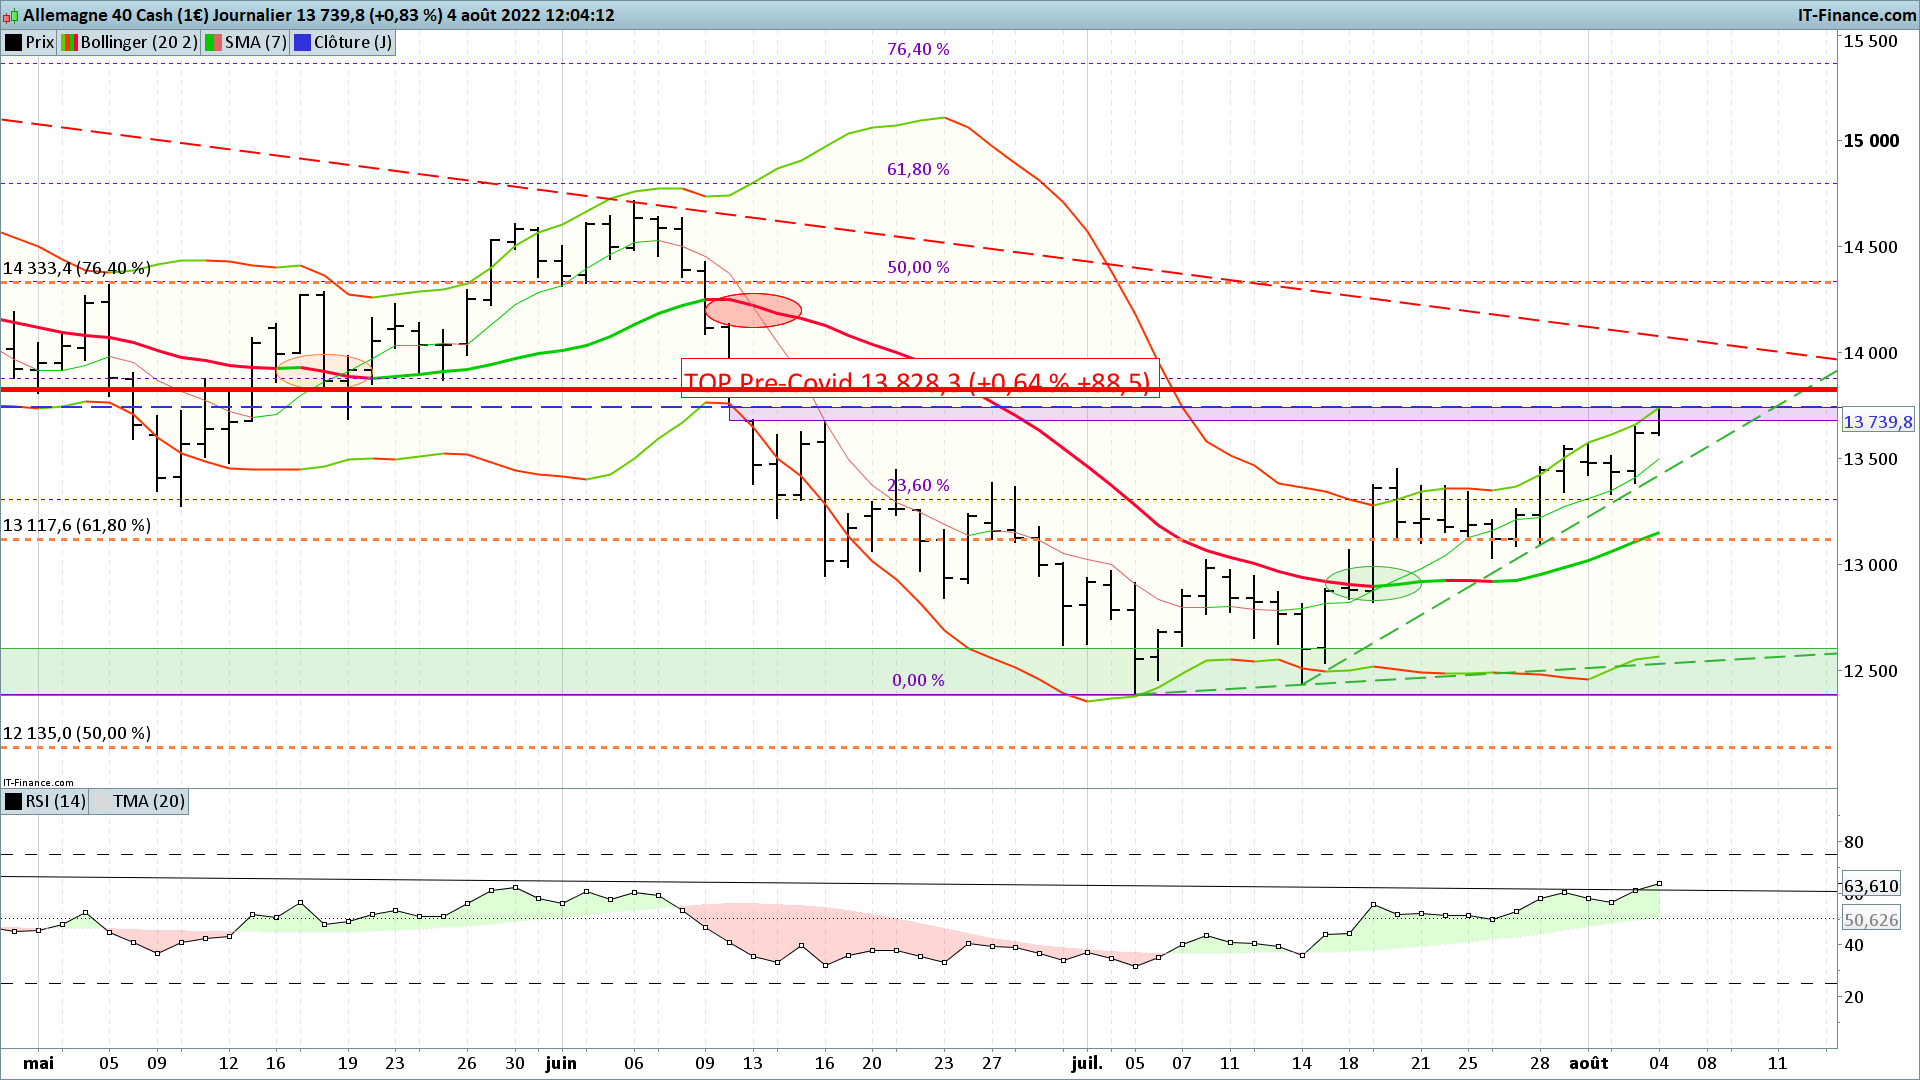
Task: Click the green ellipse marker near July 18
Action: coord(1373,582)
